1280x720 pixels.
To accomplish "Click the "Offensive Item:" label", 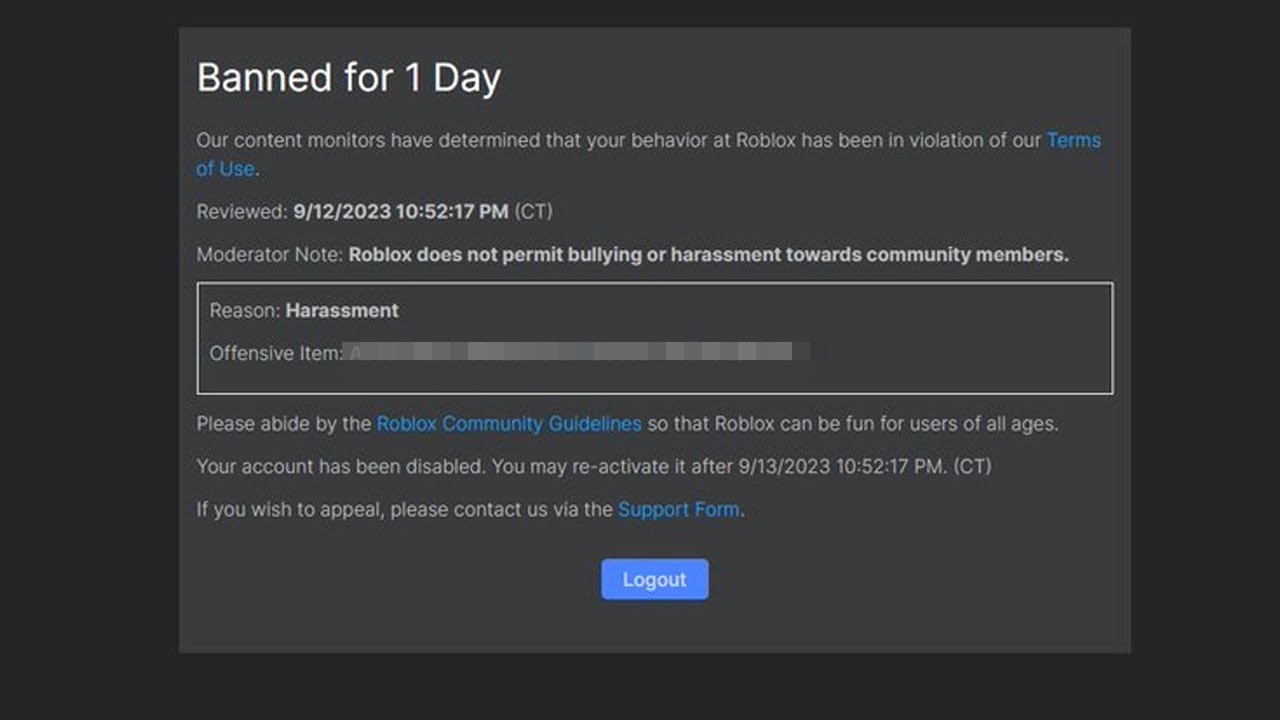I will [276, 353].
